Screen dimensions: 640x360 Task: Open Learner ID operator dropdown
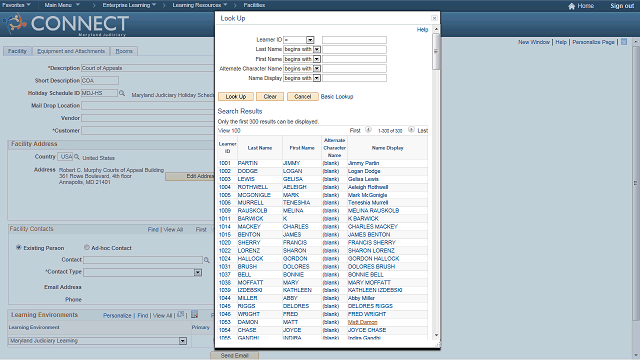[x=310, y=40]
